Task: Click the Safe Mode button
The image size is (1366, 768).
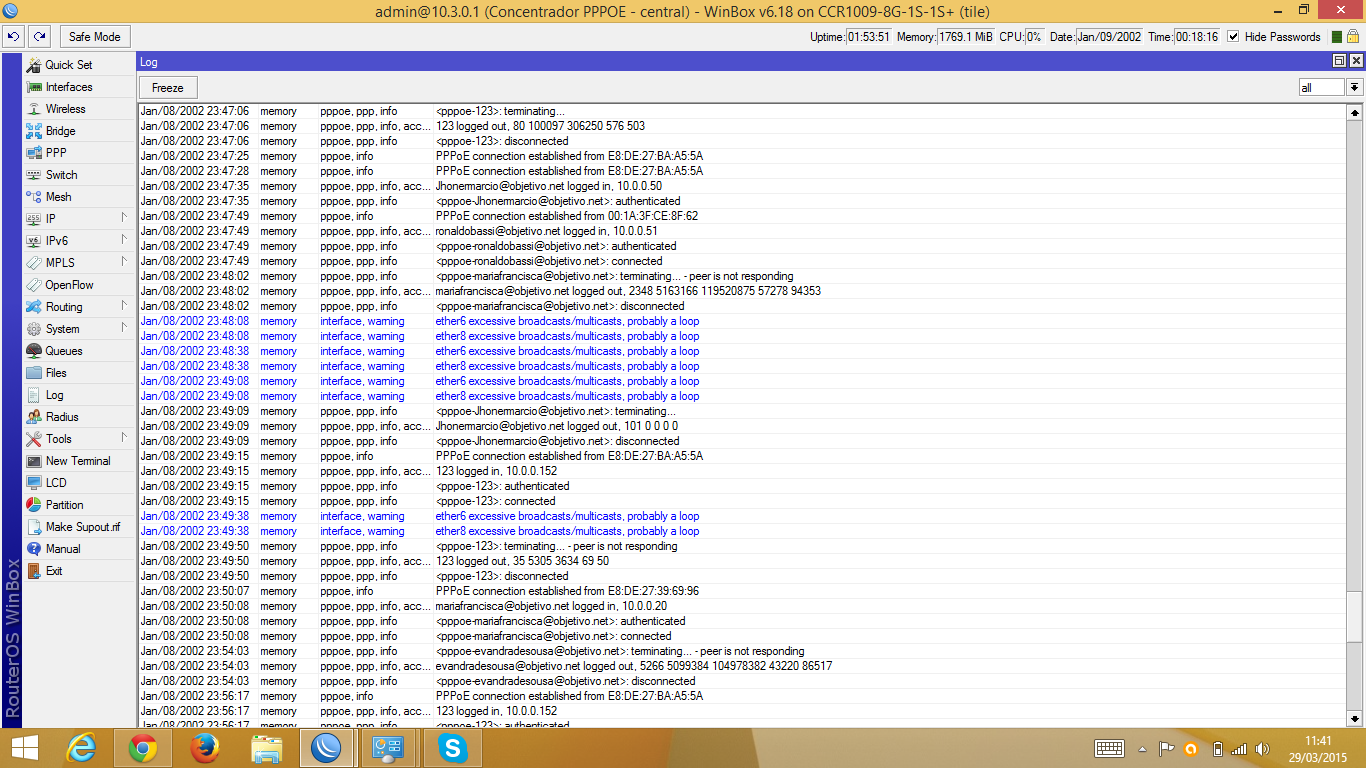Action: [94, 37]
